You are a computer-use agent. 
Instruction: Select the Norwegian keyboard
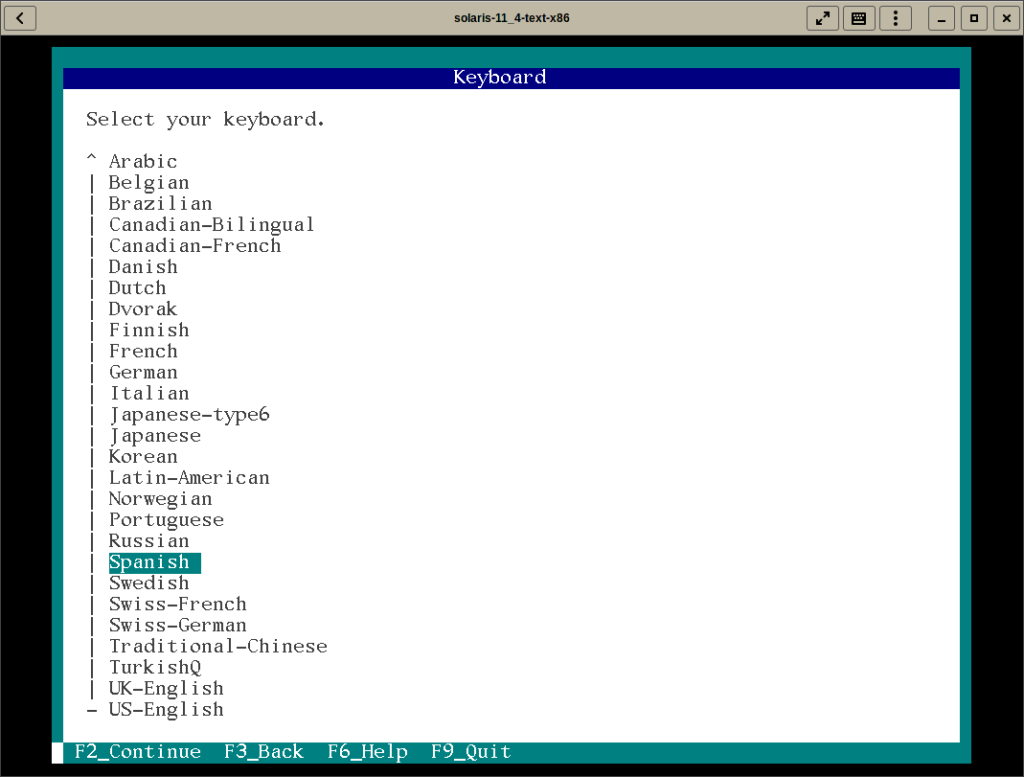[x=160, y=498]
